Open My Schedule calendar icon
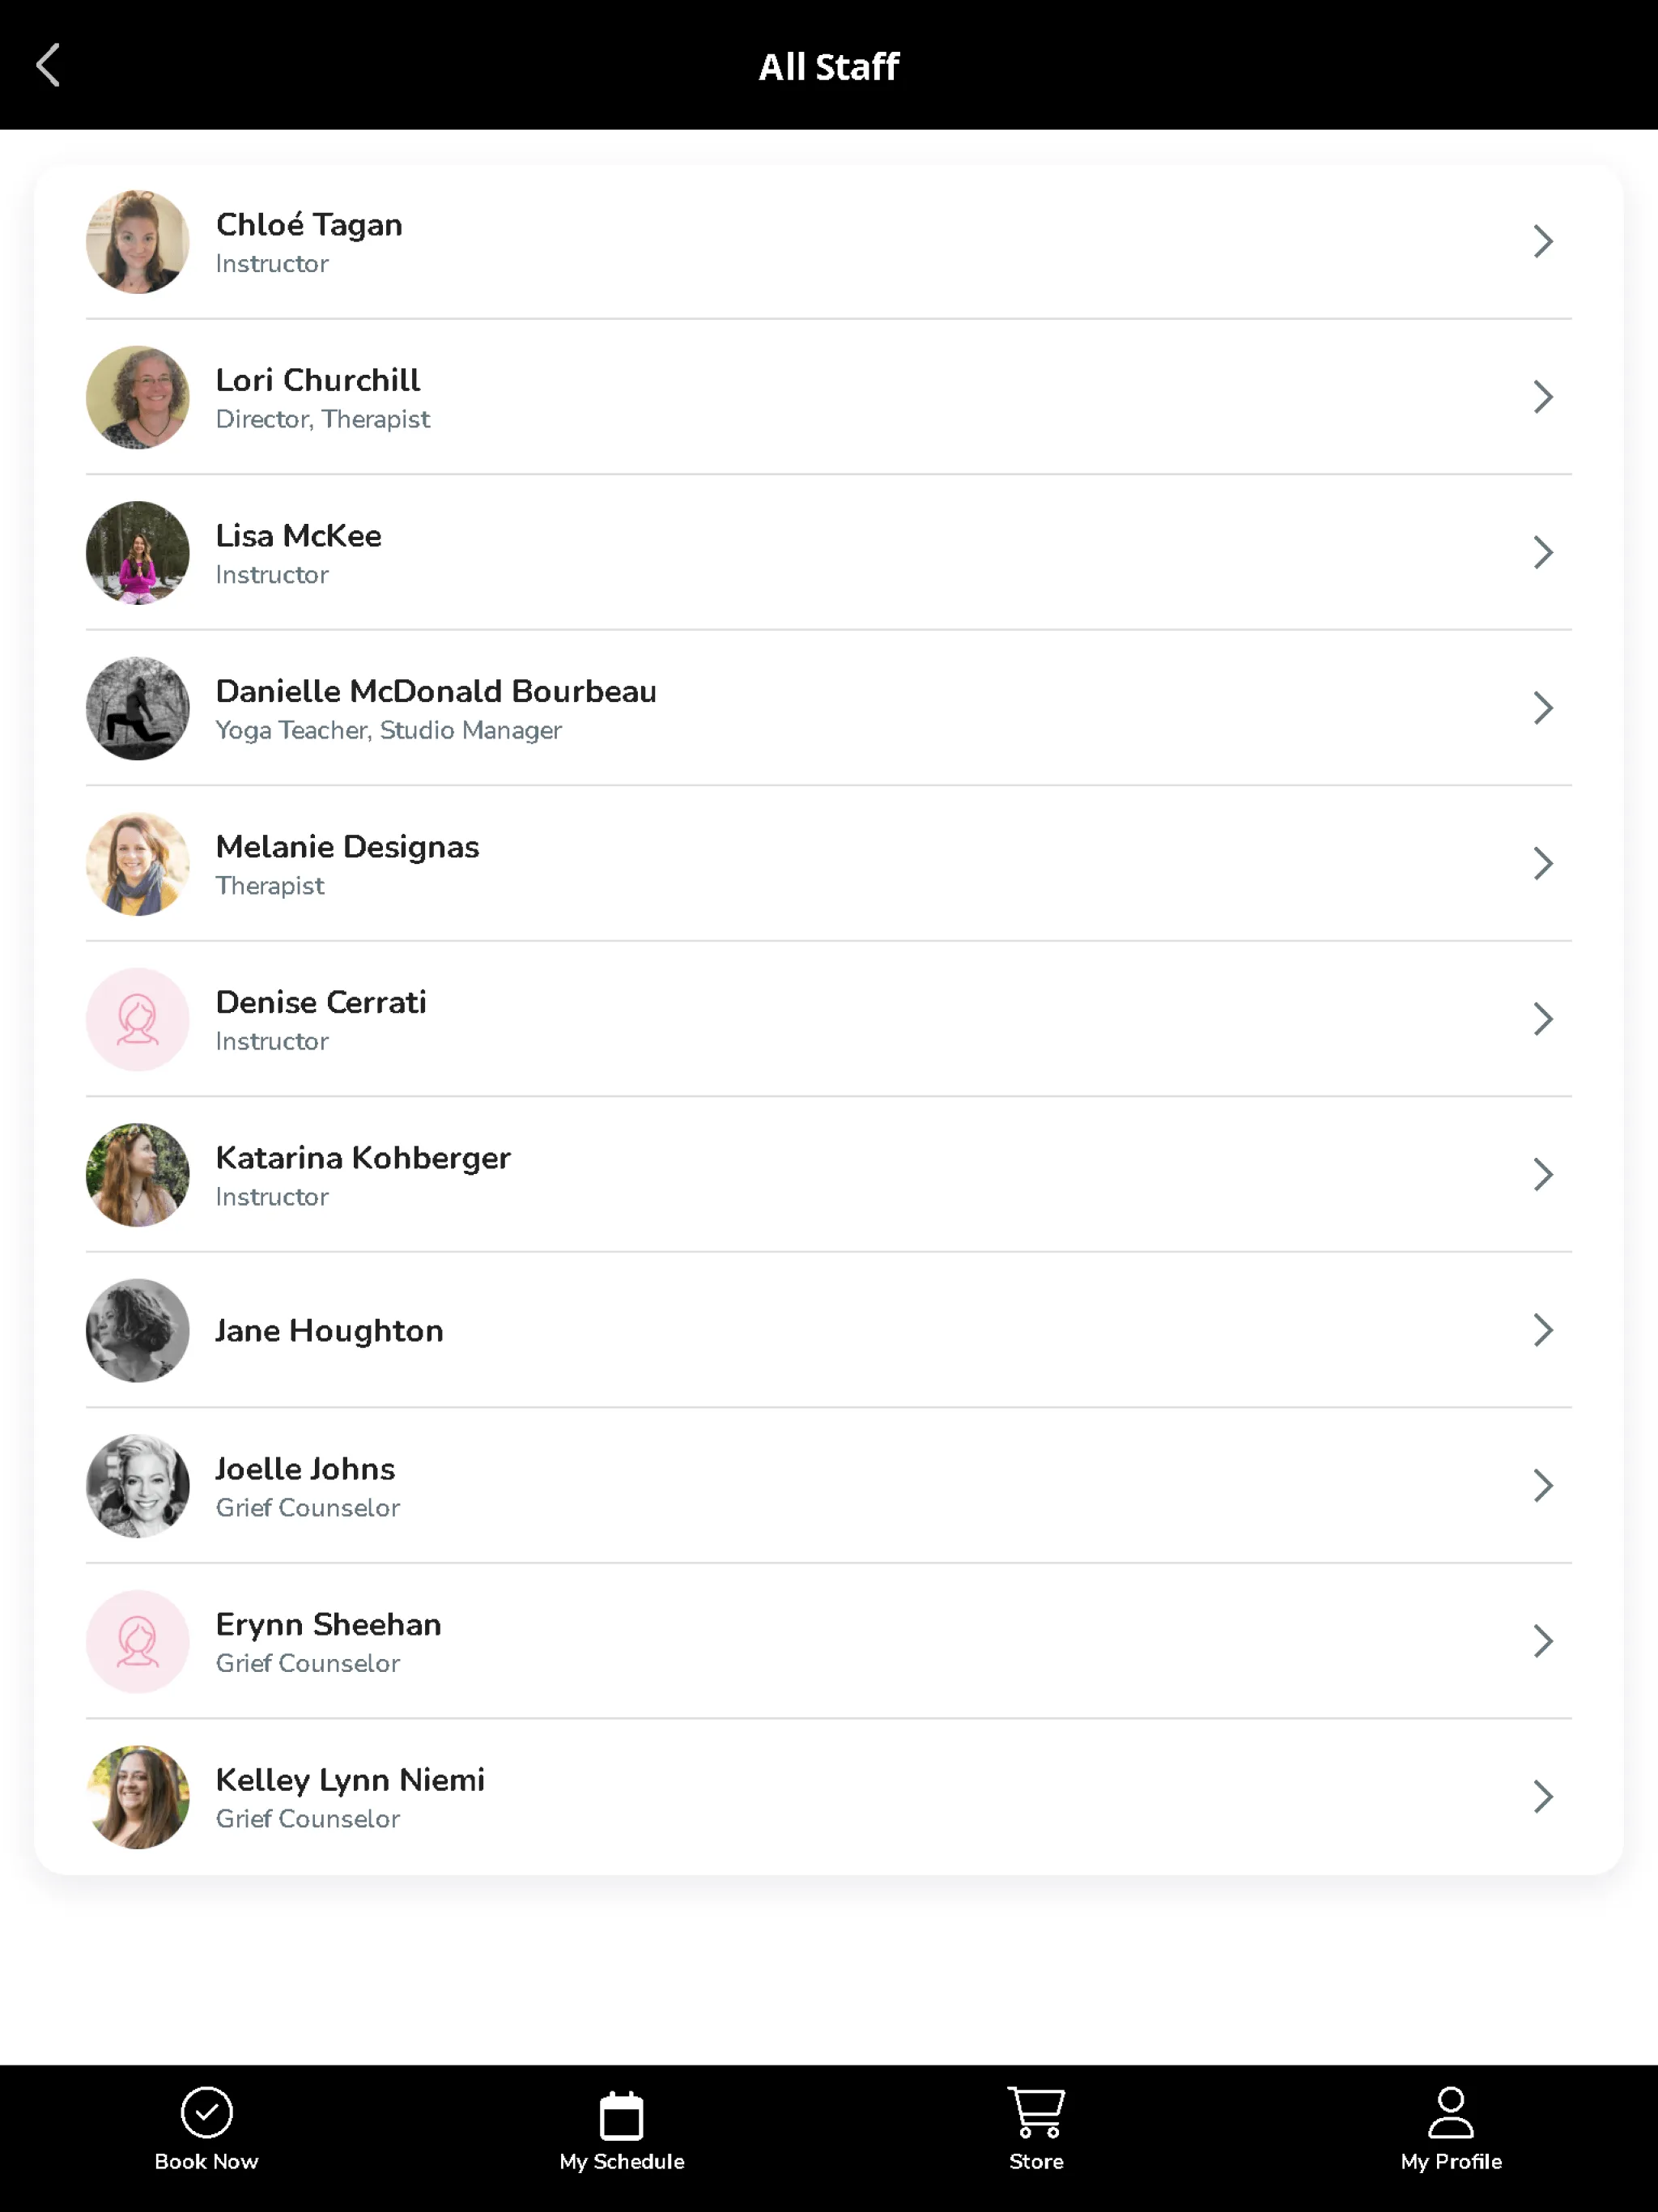 [622, 2133]
